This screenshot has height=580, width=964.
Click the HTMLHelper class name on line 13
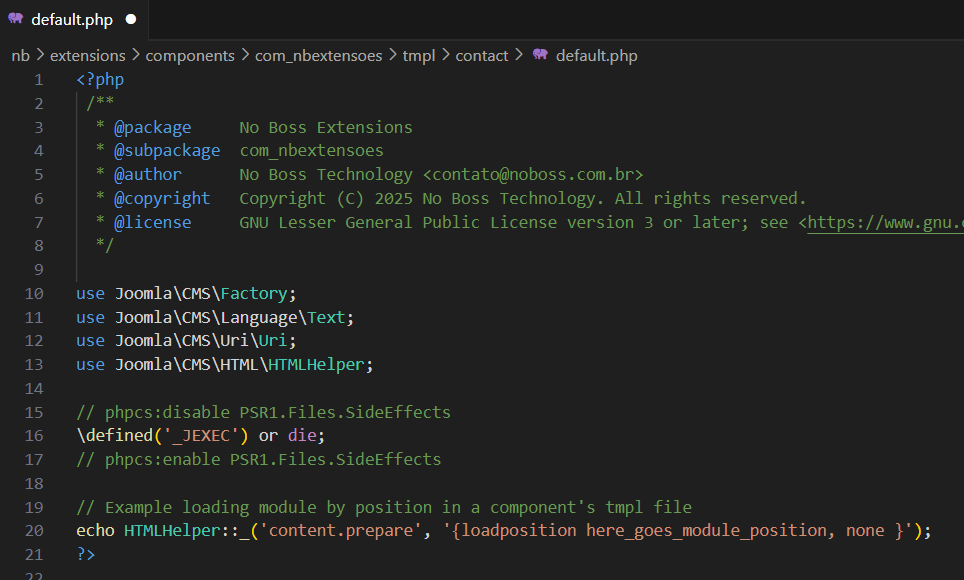[x=316, y=365]
